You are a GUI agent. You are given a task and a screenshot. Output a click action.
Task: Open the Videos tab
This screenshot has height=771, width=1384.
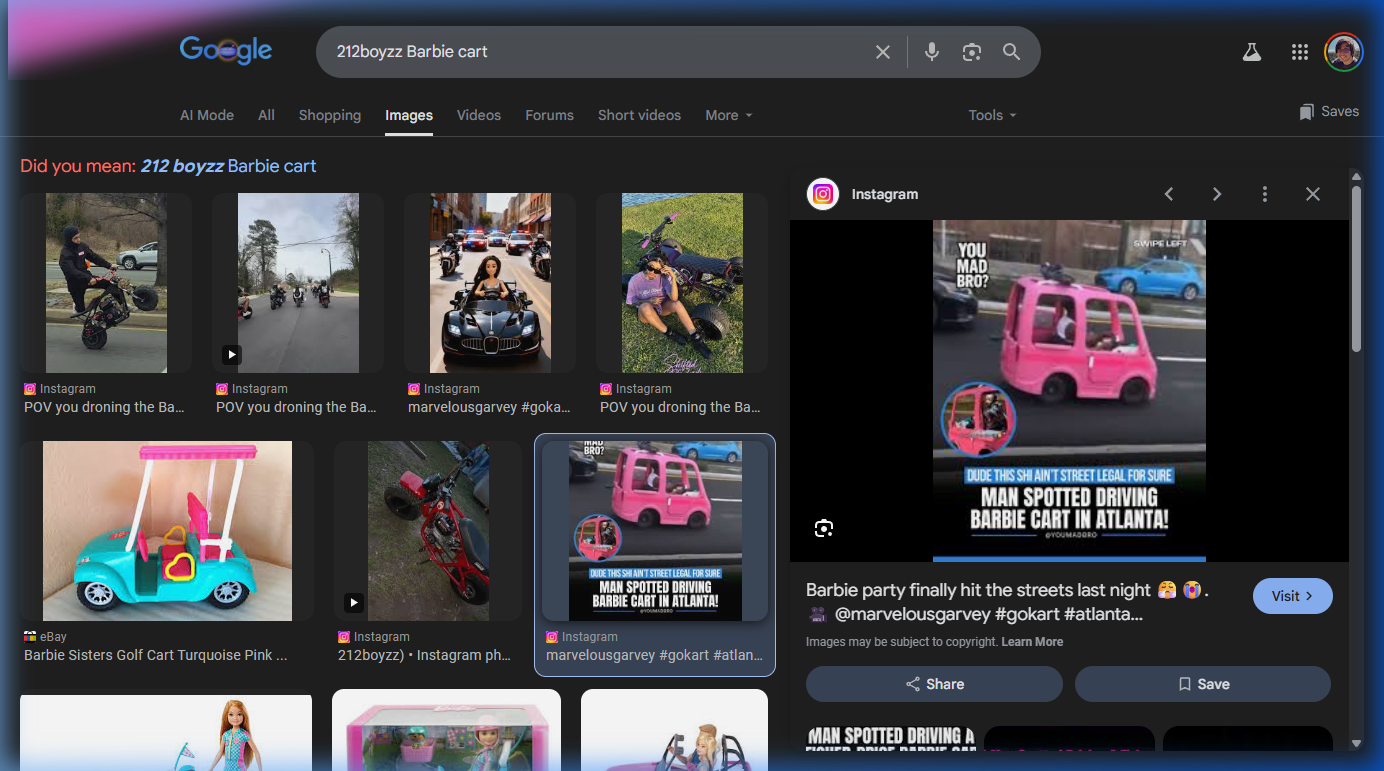pos(479,115)
